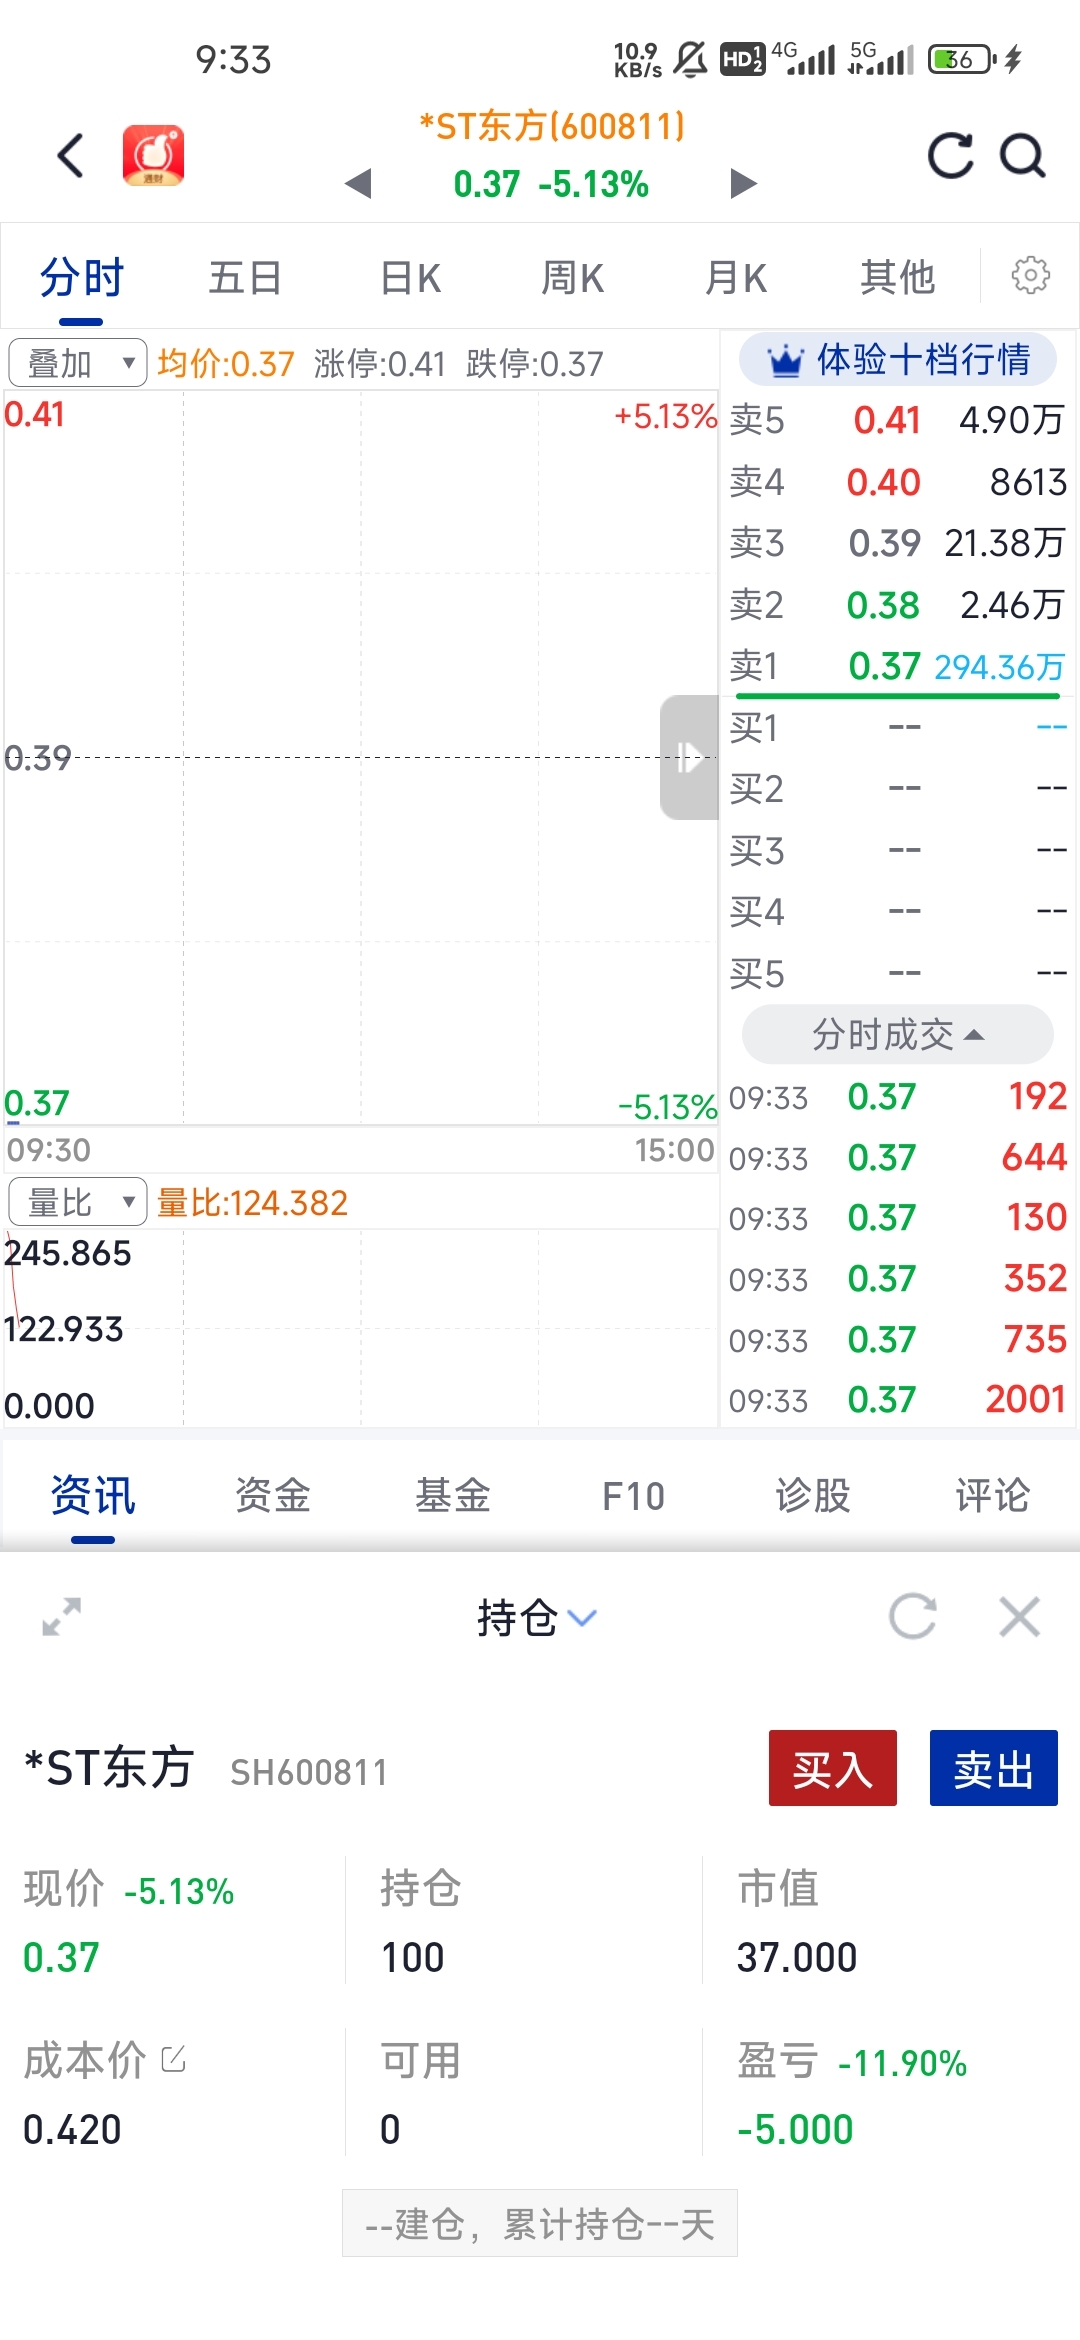Screen dimensions: 1080x2340
Task: Switch to the 日K chart tab
Action: pos(410,277)
